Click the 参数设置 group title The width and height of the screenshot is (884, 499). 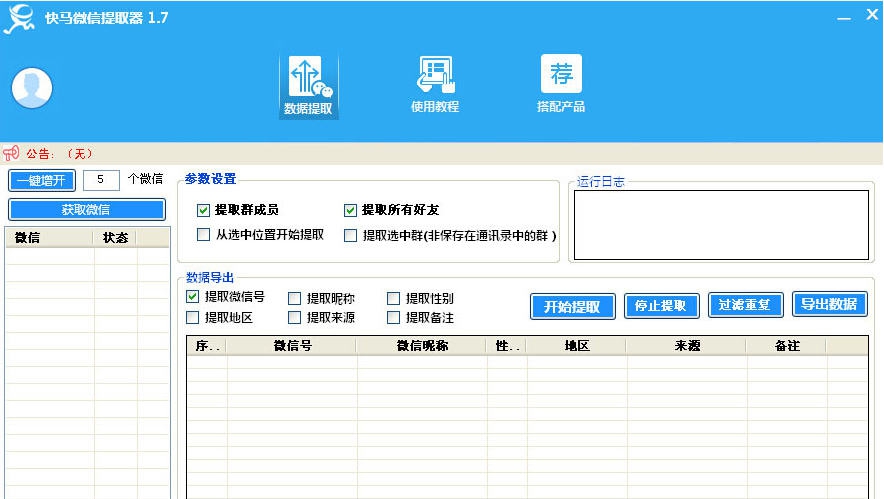(x=210, y=179)
